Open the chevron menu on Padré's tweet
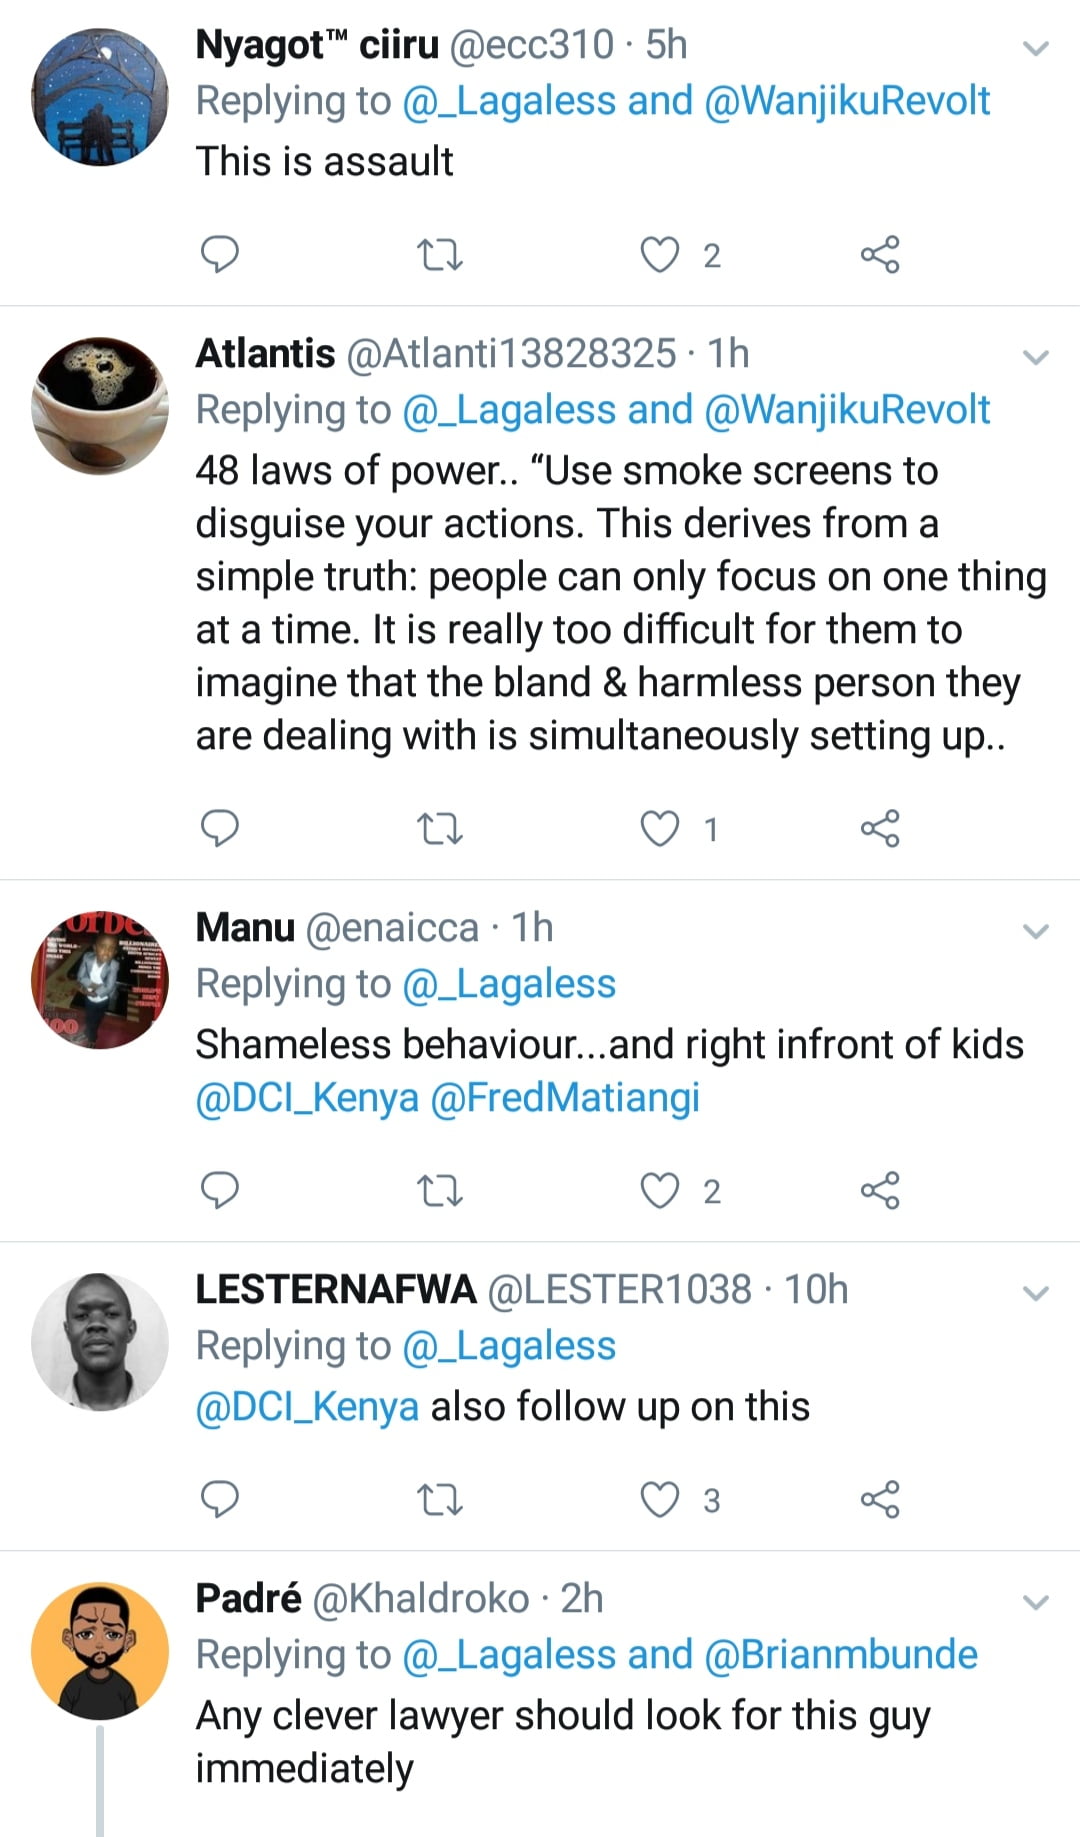 point(1037,1603)
